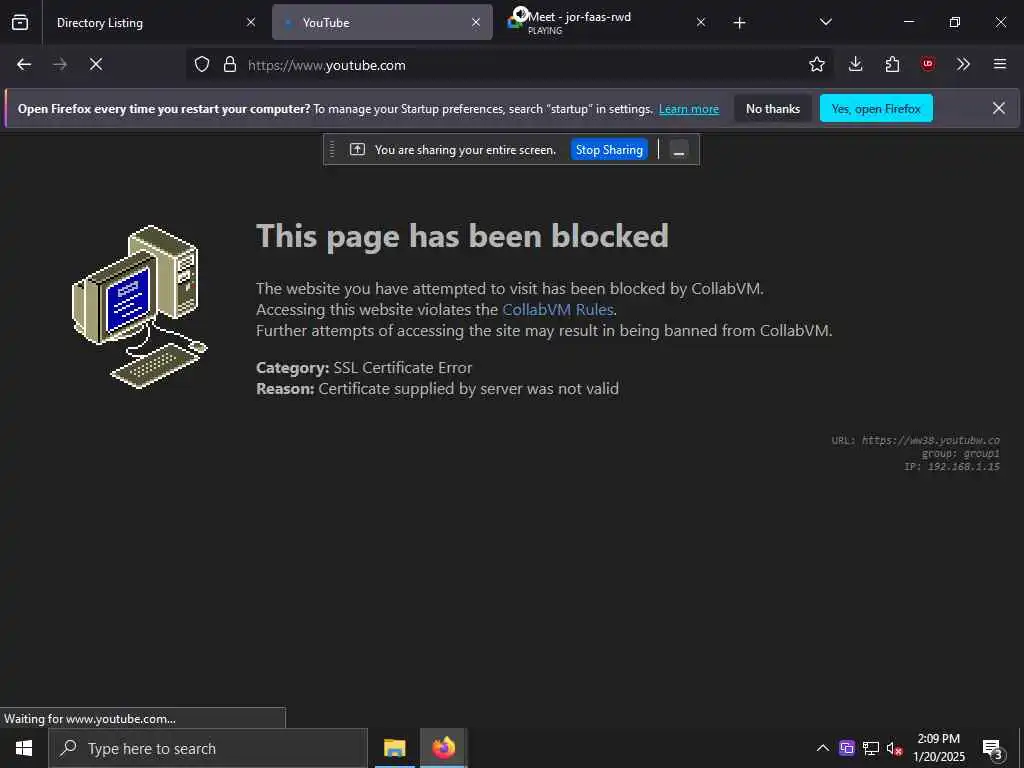Select 'Certificate supplied by server was not valid'

pos(468,389)
